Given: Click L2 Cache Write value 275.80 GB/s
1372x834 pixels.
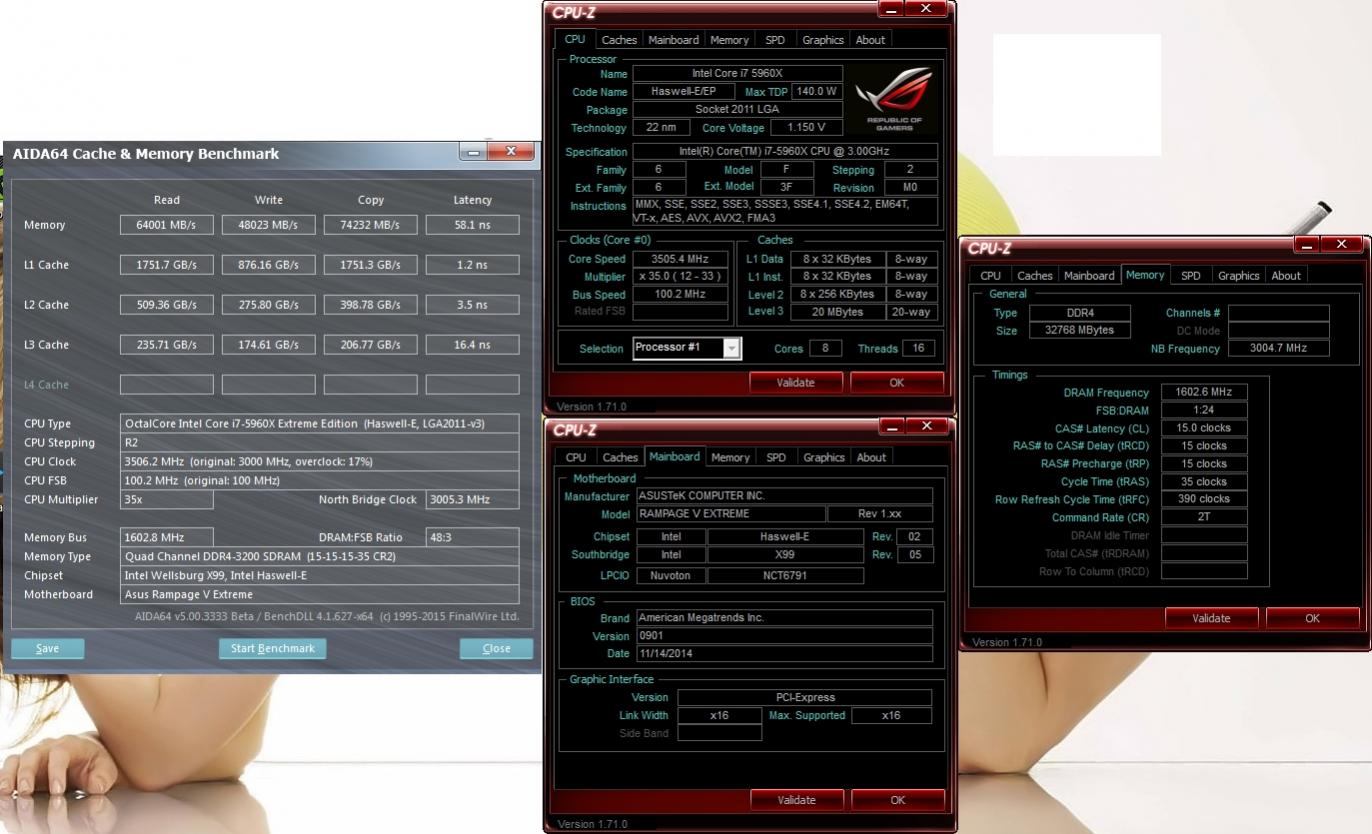Looking at the screenshot, I should pyautogui.click(x=269, y=305).
